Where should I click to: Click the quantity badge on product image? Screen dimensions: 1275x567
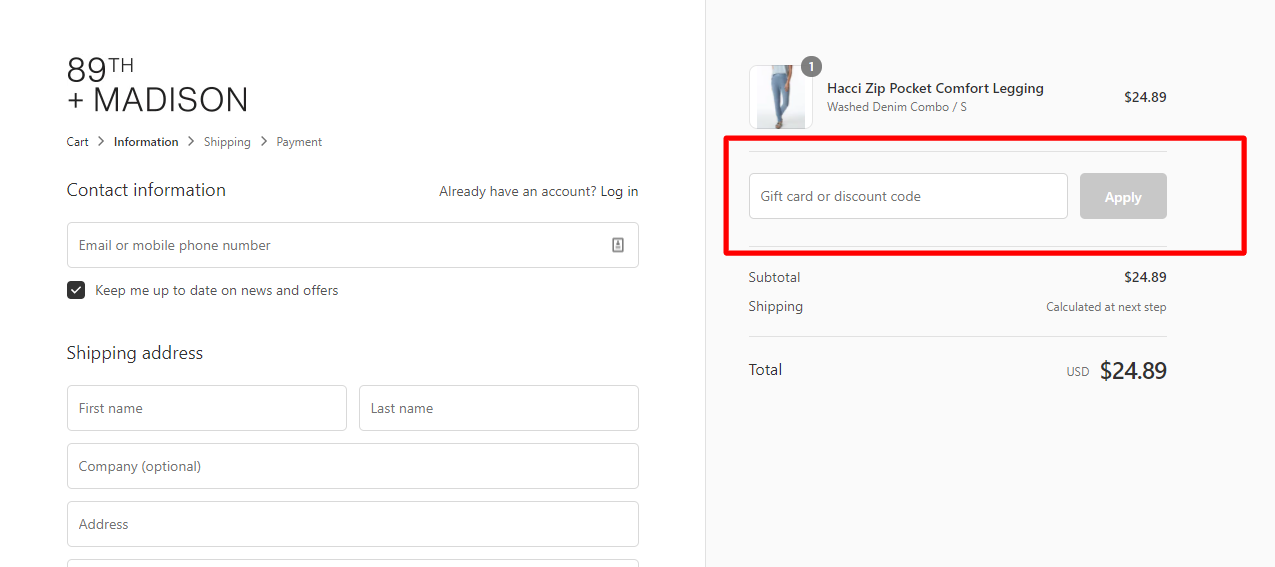[x=811, y=67]
